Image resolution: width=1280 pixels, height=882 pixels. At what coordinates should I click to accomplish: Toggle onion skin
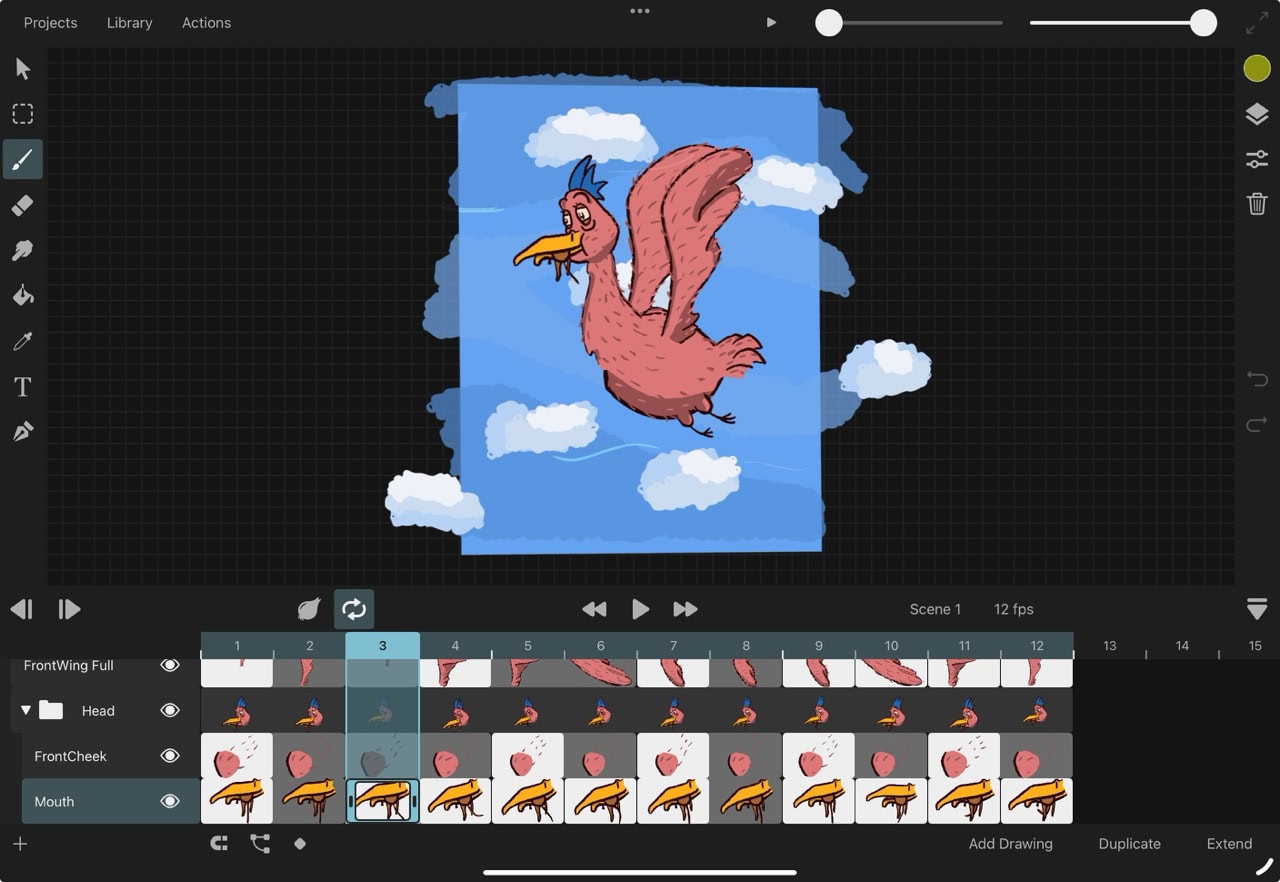309,609
